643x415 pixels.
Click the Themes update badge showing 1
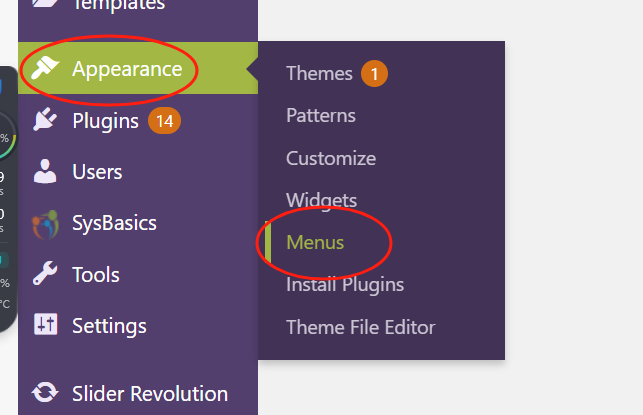pyautogui.click(x=375, y=73)
